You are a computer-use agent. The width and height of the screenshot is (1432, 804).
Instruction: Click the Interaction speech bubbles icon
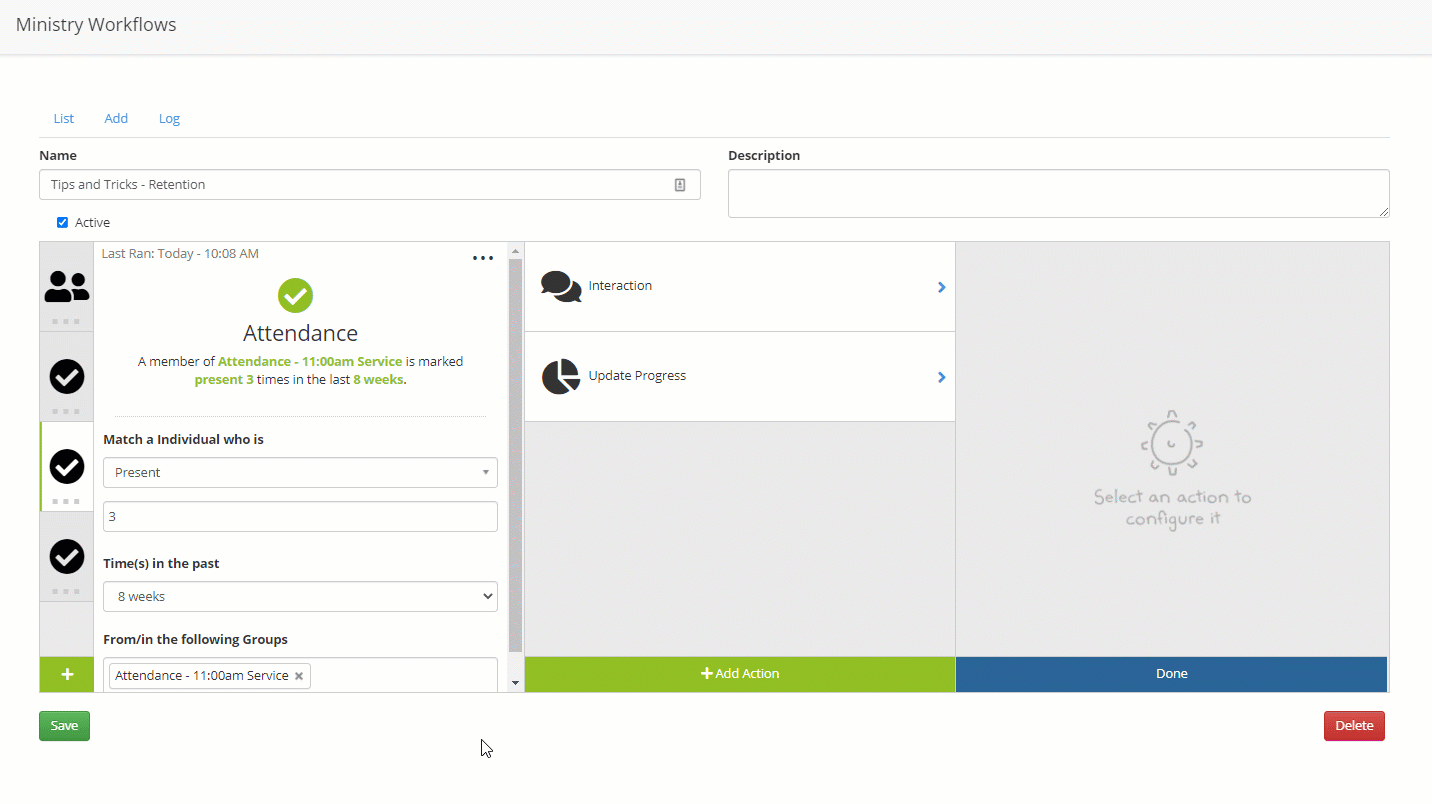coord(560,286)
